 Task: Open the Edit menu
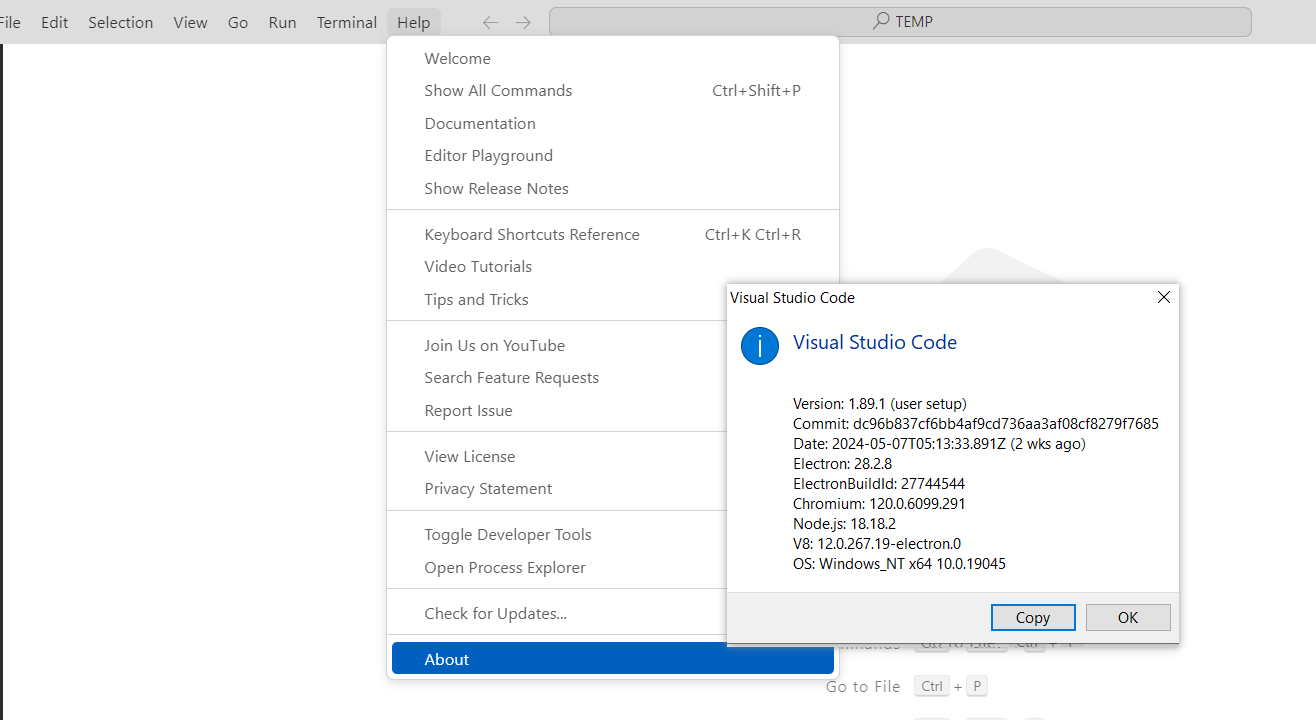pyautogui.click(x=54, y=22)
